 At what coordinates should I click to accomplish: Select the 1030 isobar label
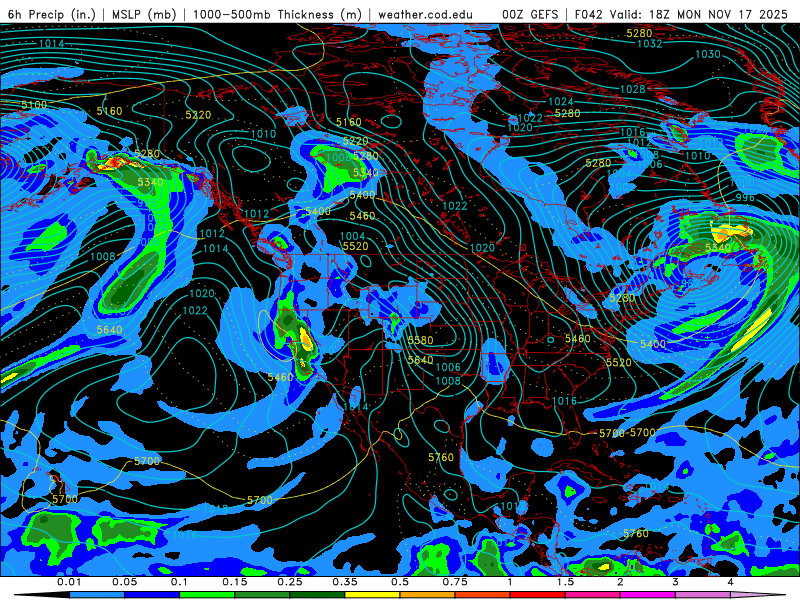click(x=708, y=54)
